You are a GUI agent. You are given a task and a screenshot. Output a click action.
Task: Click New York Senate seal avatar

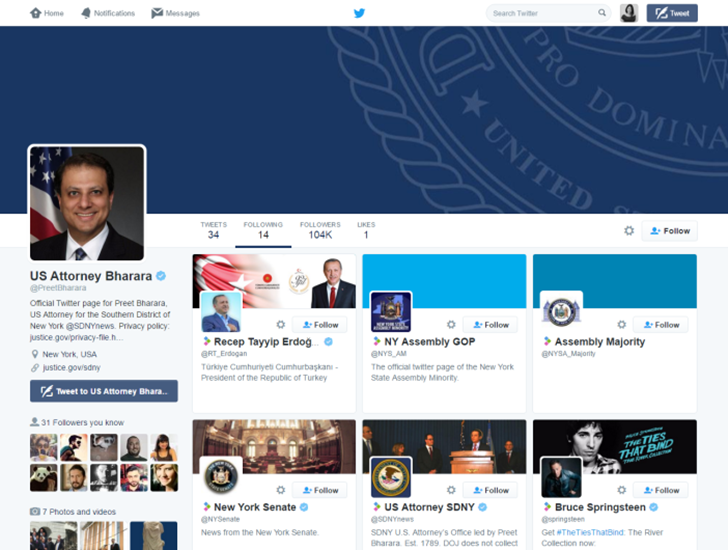pos(221,477)
